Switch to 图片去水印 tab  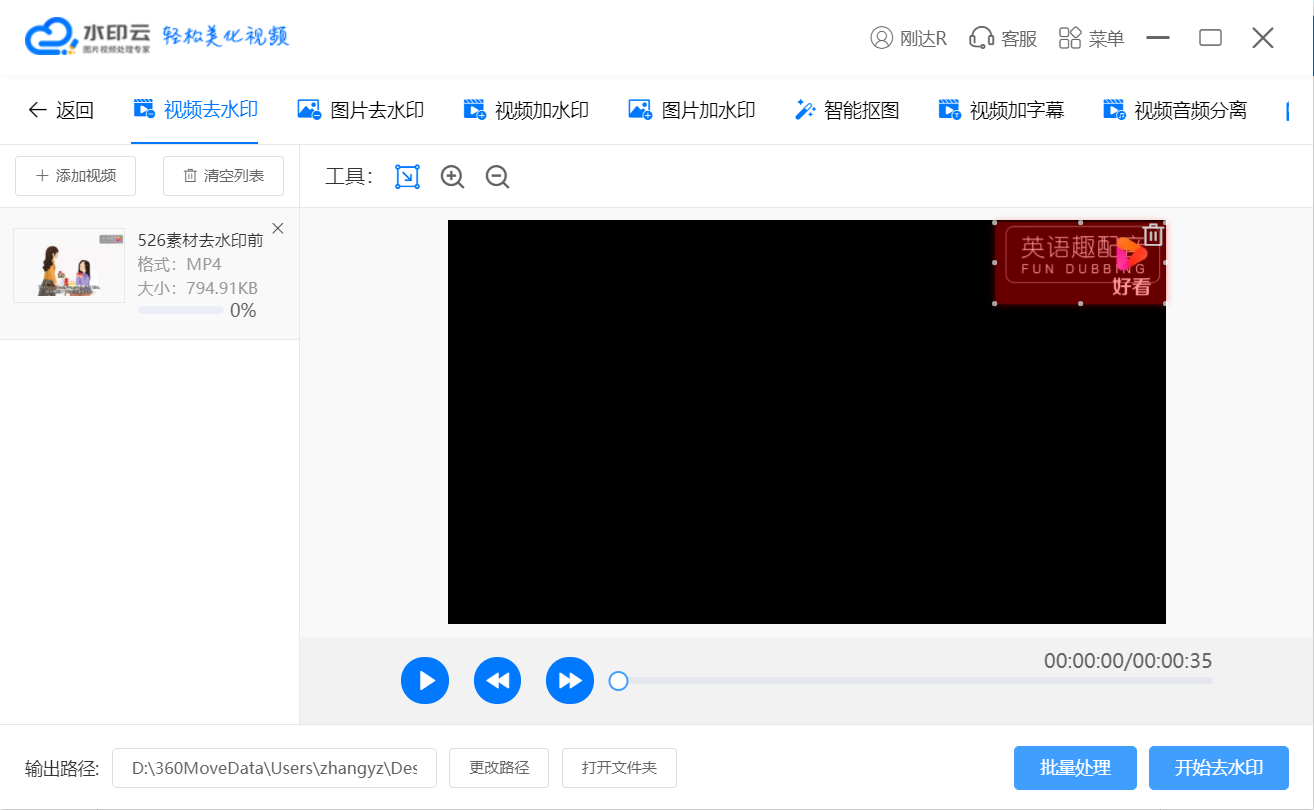[361, 110]
